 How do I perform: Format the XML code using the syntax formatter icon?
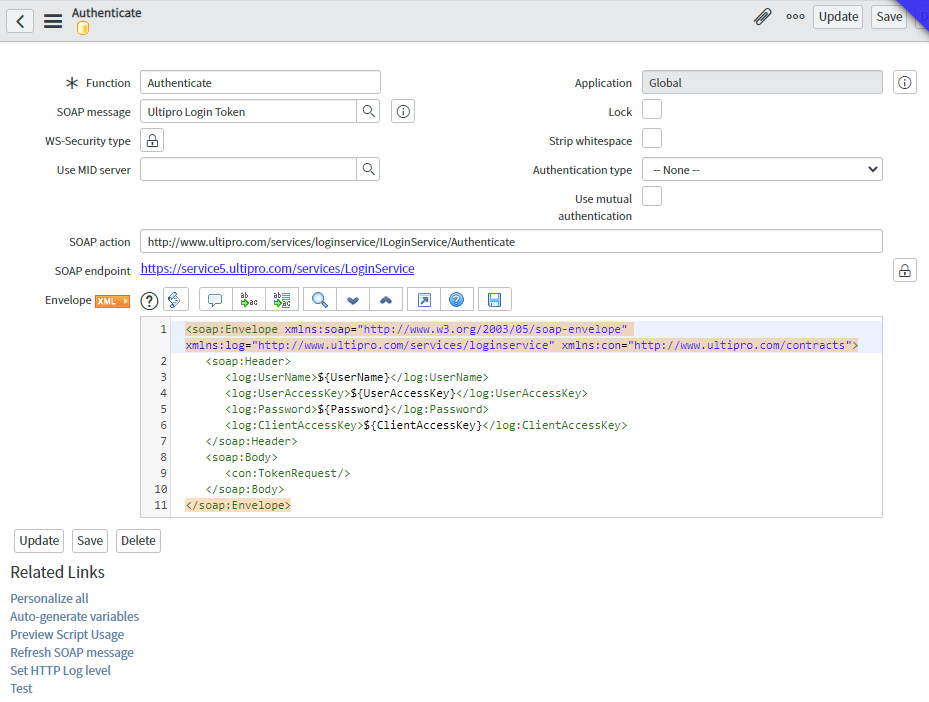coord(175,299)
